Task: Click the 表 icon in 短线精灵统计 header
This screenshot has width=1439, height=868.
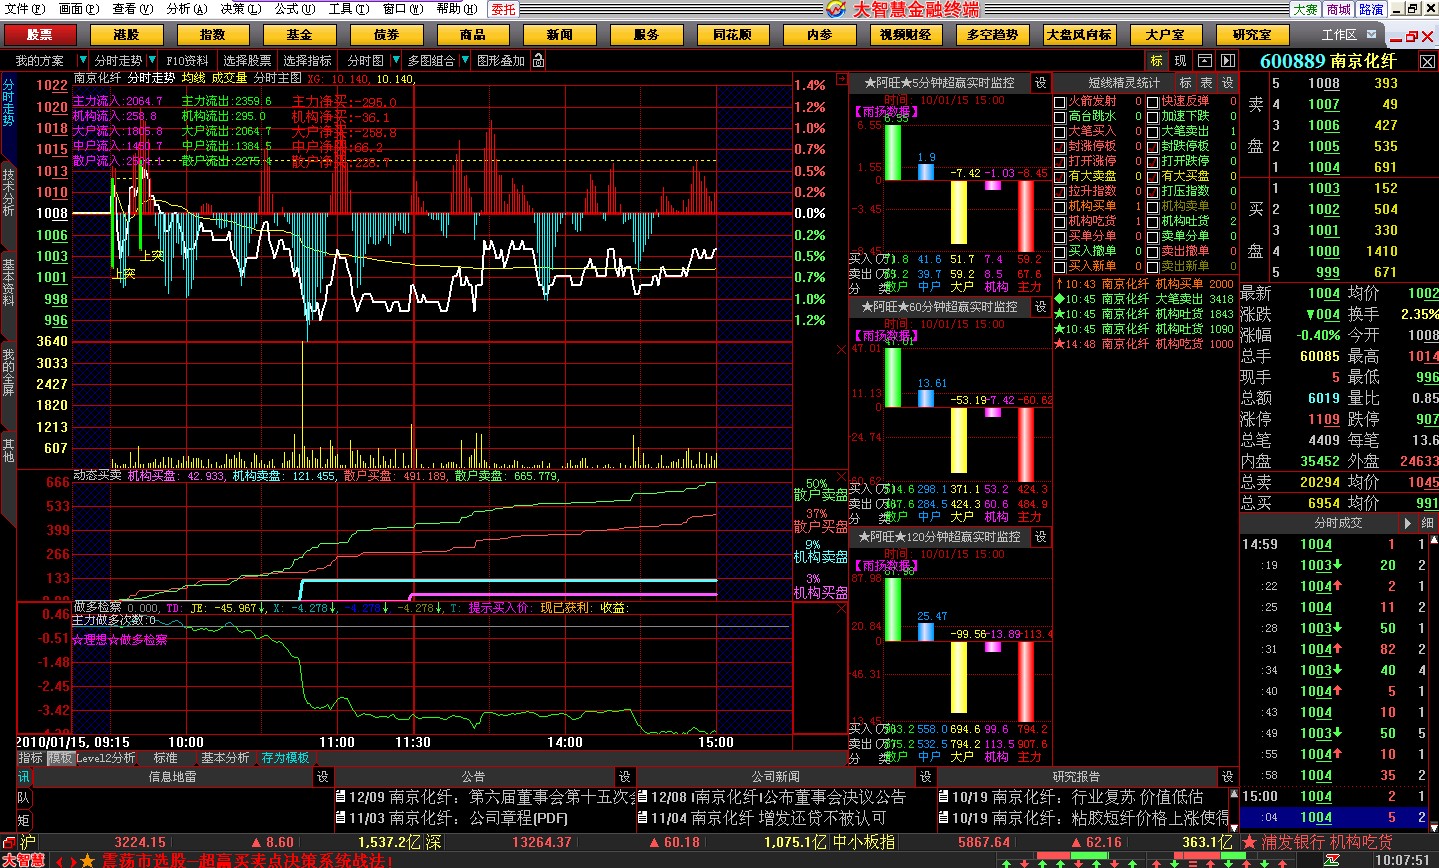Action: [x=1207, y=83]
